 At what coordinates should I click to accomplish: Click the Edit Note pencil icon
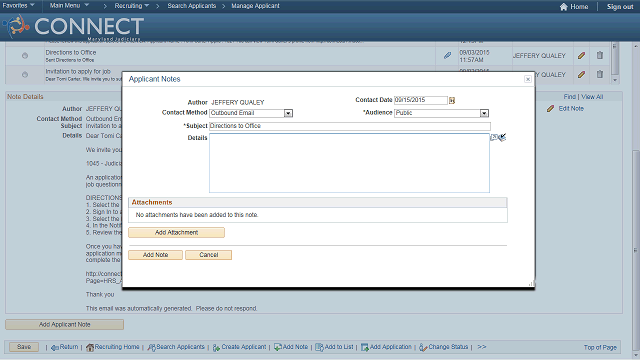coord(551,109)
